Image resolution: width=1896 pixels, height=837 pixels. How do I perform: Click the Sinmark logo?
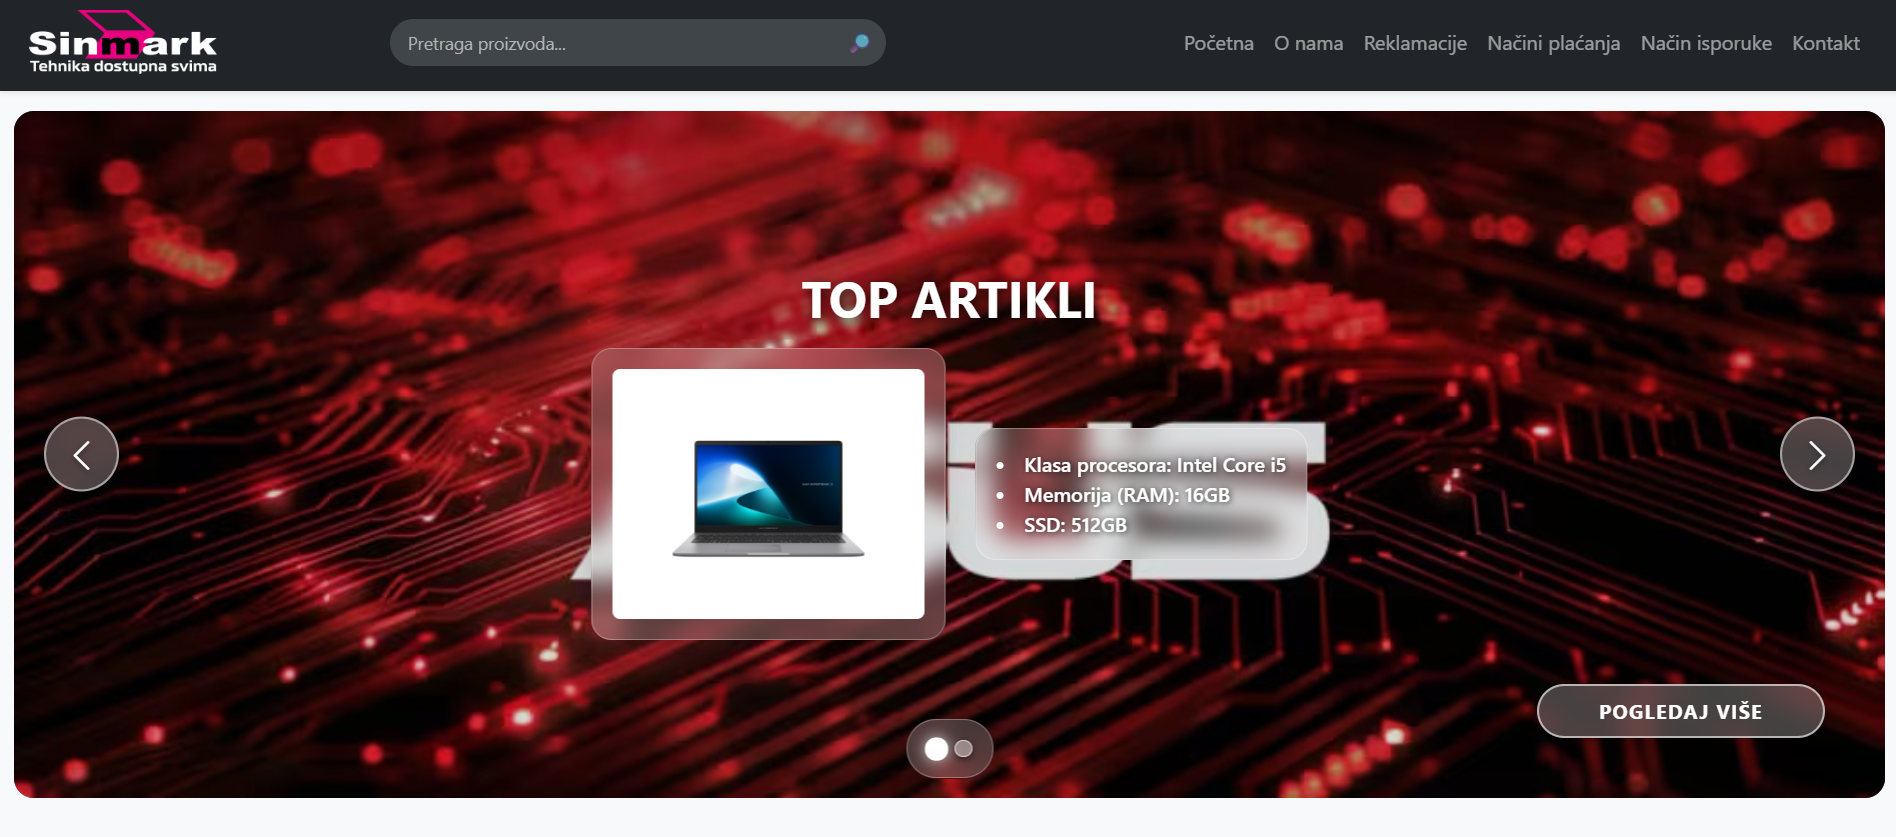[122, 42]
